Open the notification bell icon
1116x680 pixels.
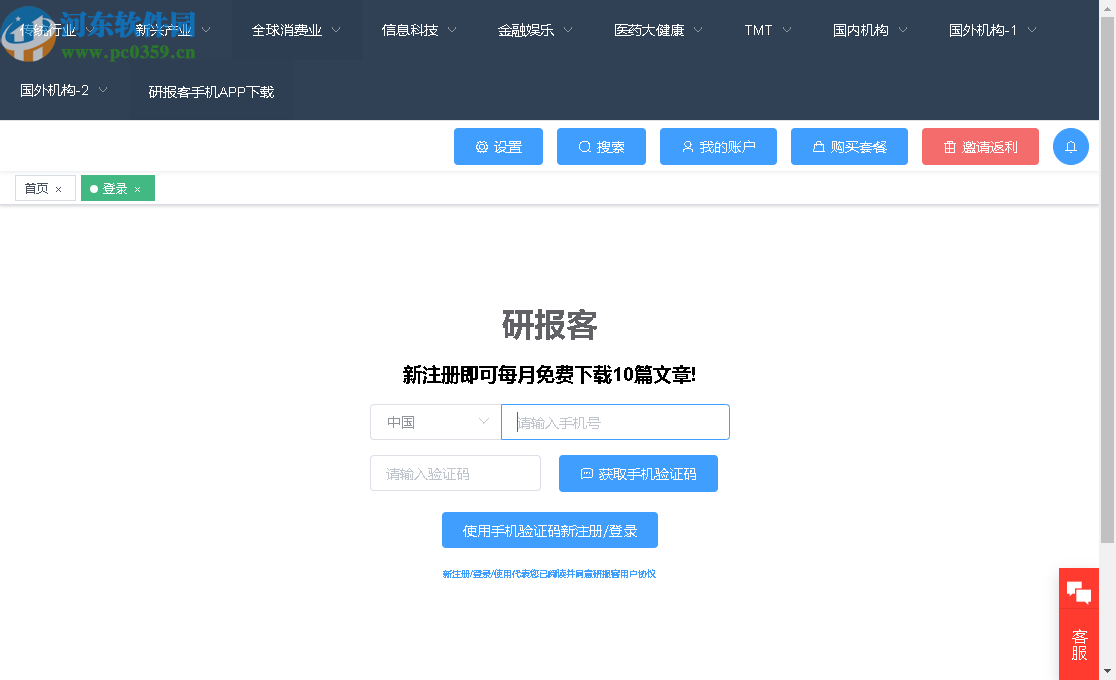[x=1071, y=146]
